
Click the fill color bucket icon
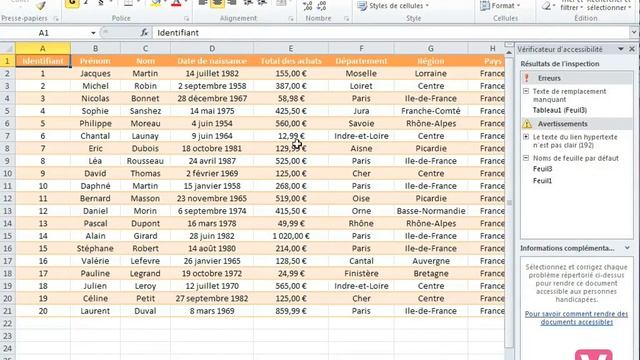[156, 3]
